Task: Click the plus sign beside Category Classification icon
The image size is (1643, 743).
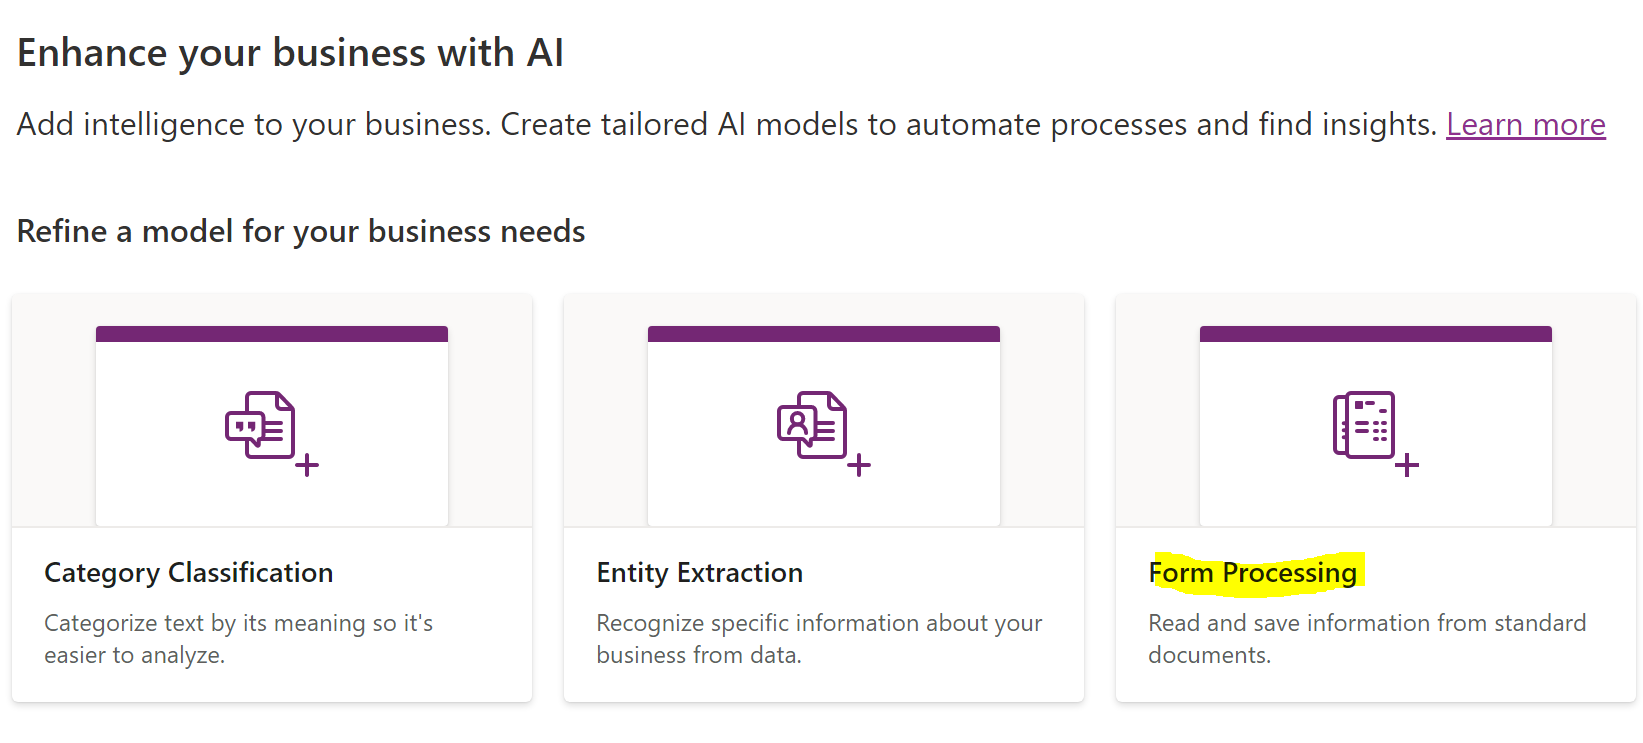Action: [307, 465]
